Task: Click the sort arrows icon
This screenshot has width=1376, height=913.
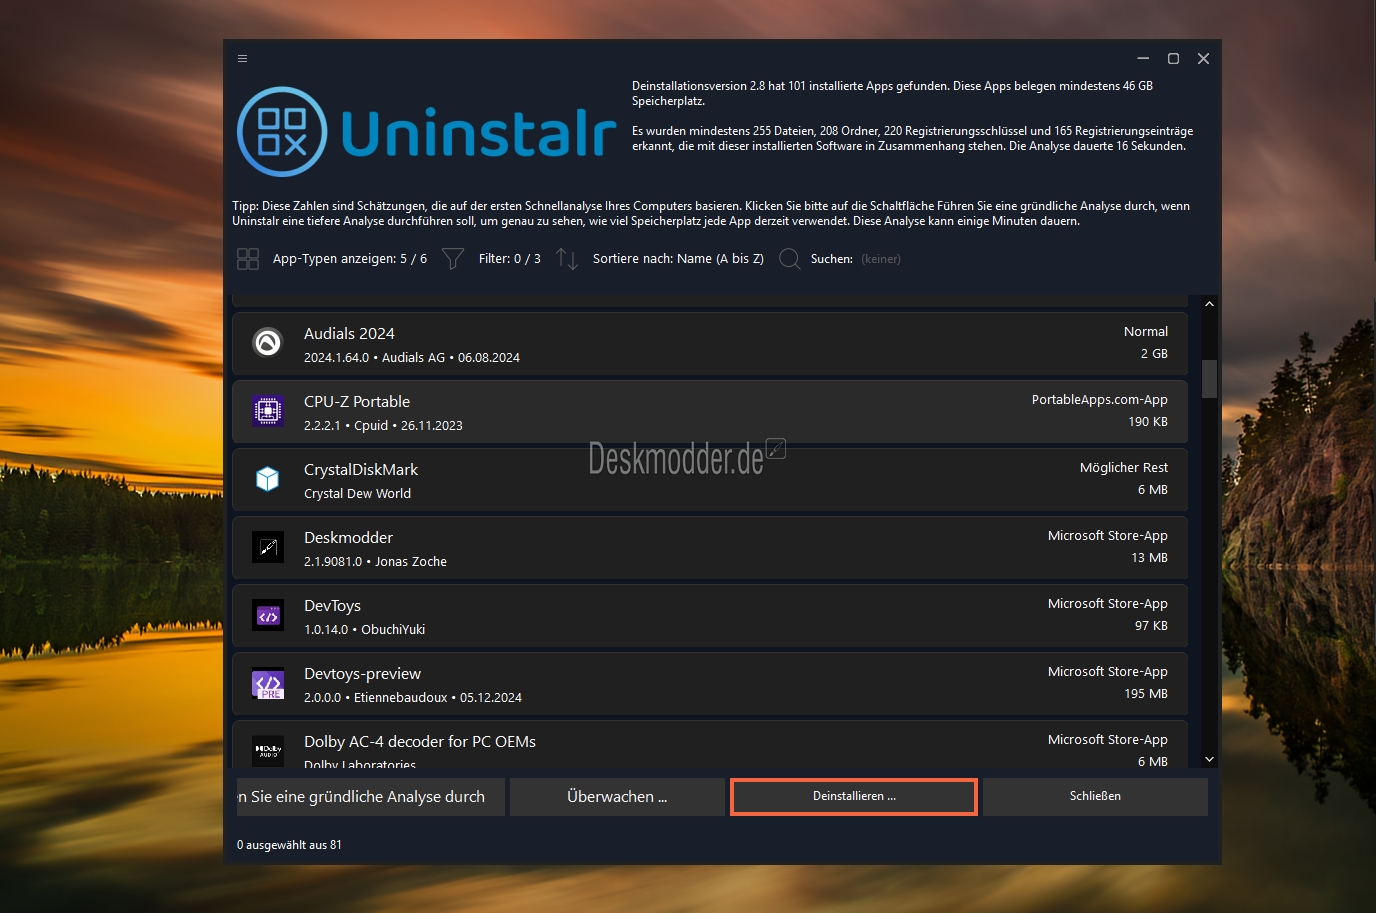Action: [567, 259]
